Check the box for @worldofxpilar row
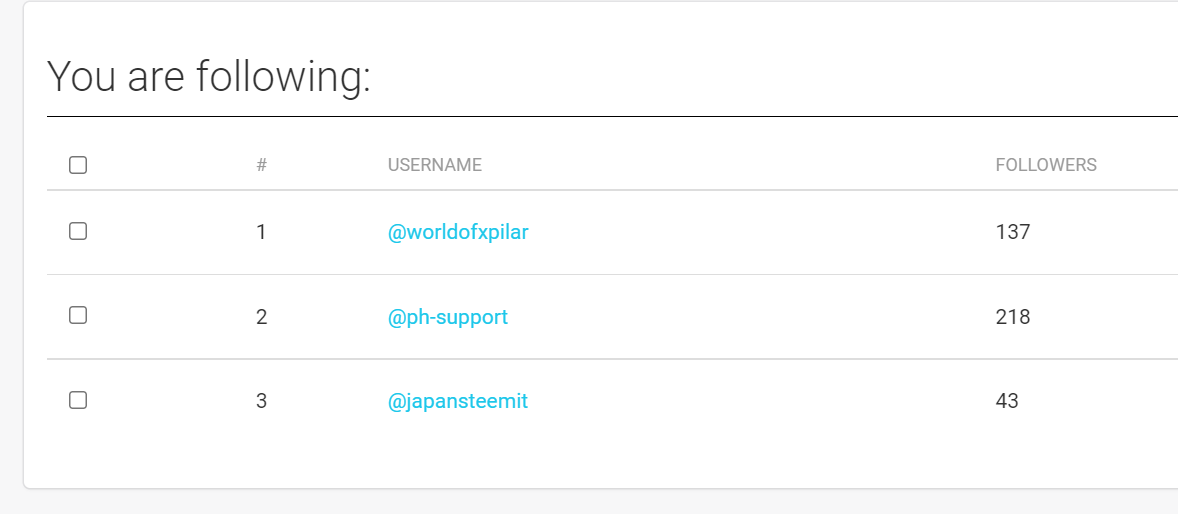Screen dimensions: 1178x514 point(78,231)
